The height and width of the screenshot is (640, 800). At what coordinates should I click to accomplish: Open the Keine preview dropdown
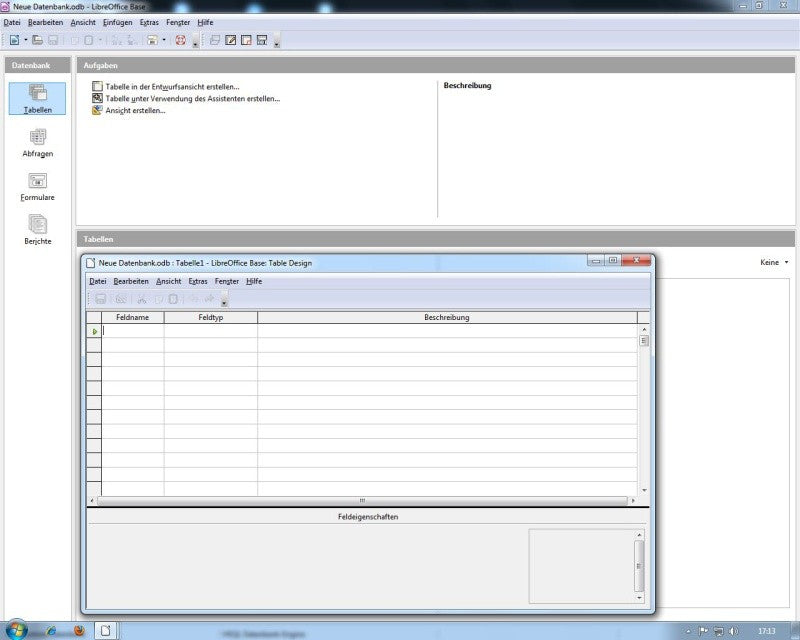pyautogui.click(x=774, y=262)
